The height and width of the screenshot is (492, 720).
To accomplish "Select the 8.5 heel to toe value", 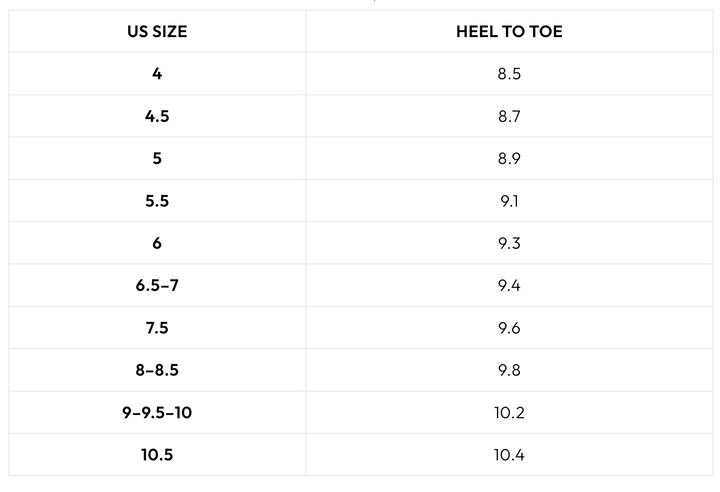I will [509, 74].
